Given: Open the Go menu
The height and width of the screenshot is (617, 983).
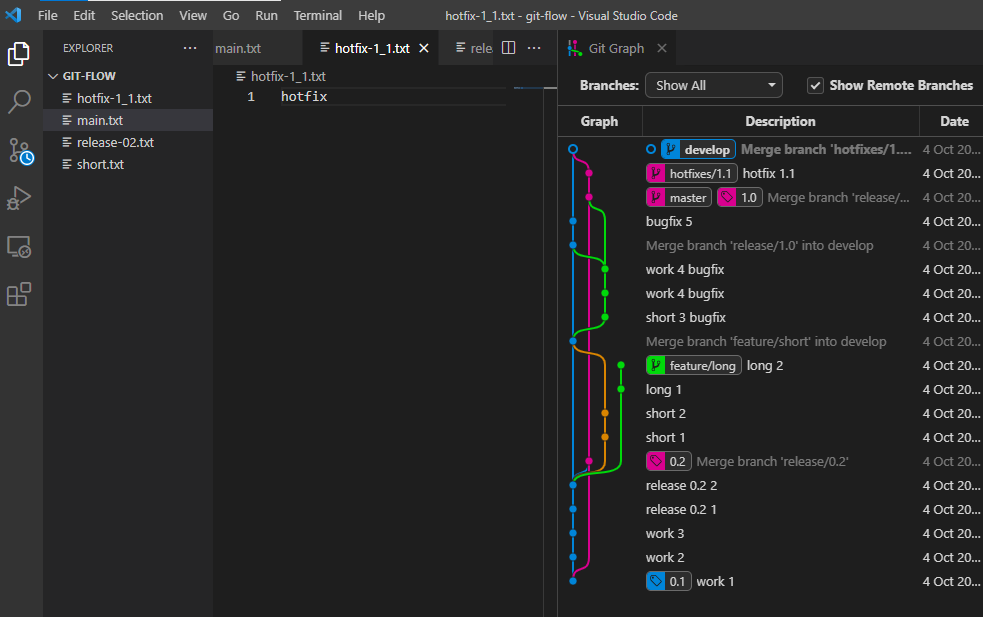Looking at the screenshot, I should pos(231,15).
